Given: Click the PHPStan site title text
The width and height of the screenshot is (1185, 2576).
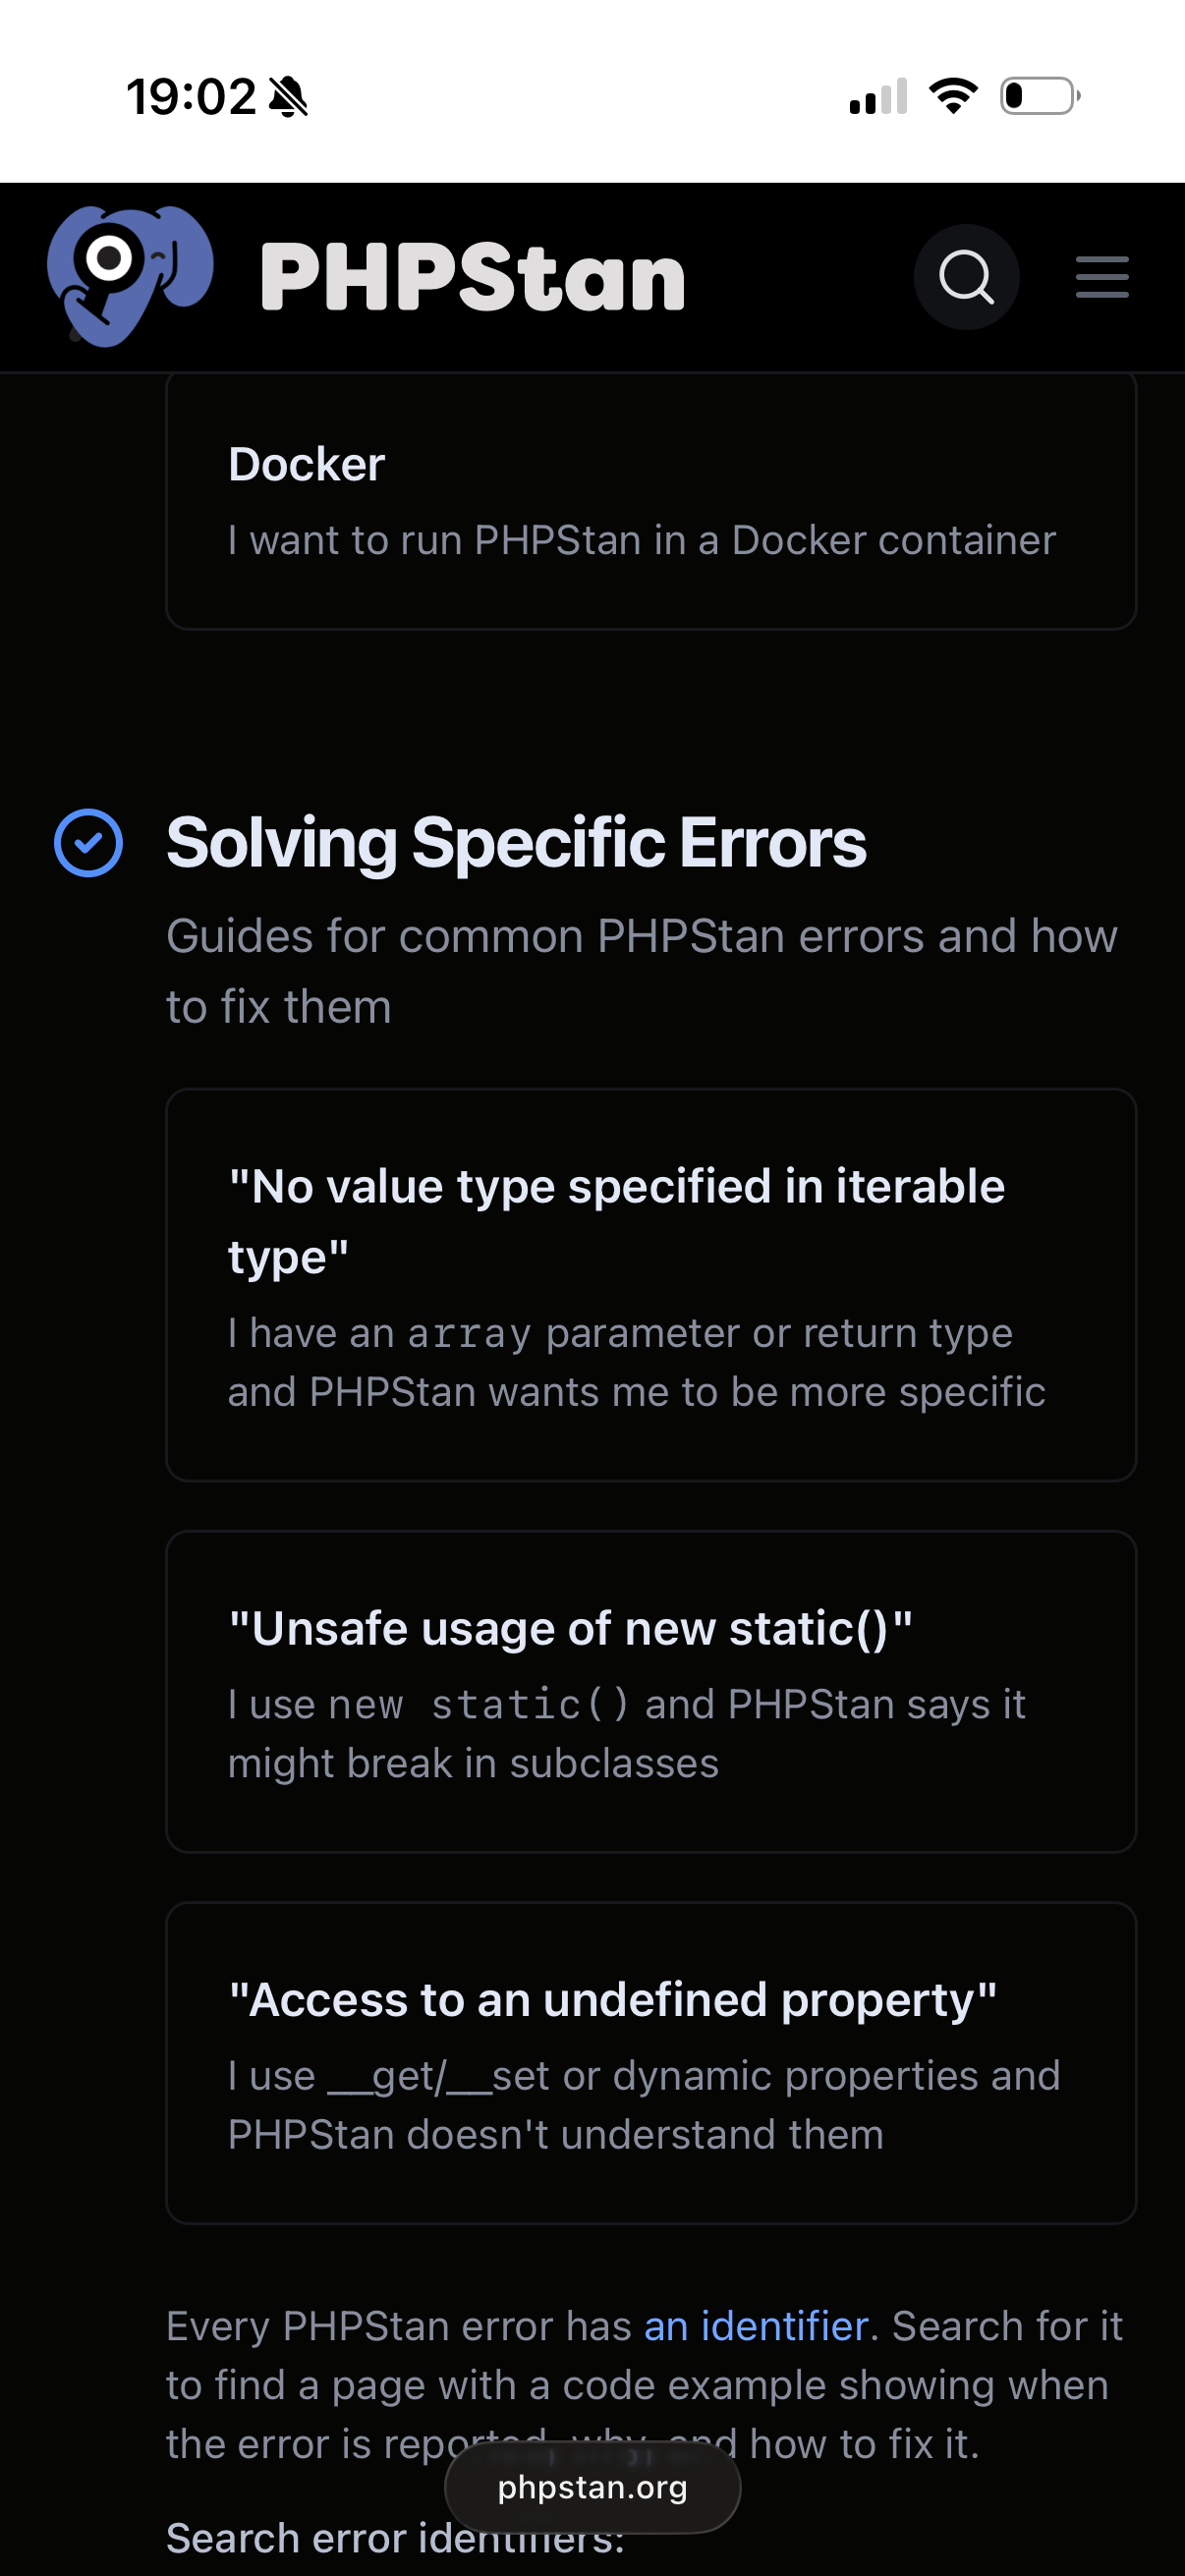Looking at the screenshot, I should pos(472,277).
